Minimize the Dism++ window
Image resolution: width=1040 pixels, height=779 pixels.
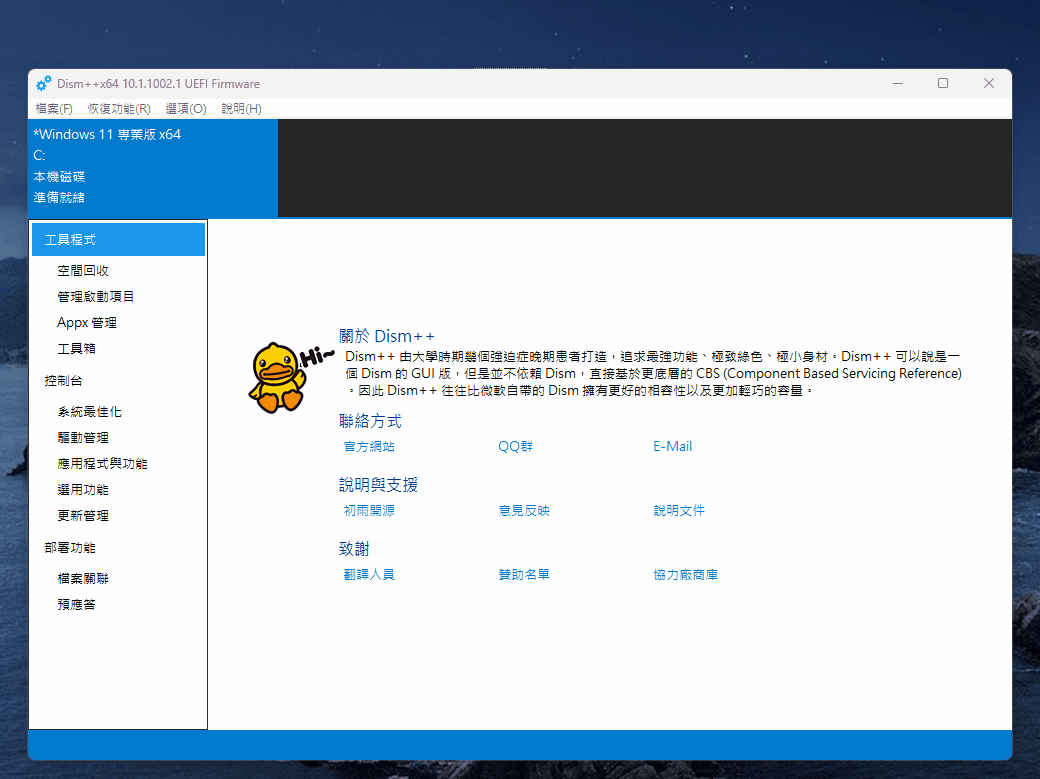click(898, 84)
